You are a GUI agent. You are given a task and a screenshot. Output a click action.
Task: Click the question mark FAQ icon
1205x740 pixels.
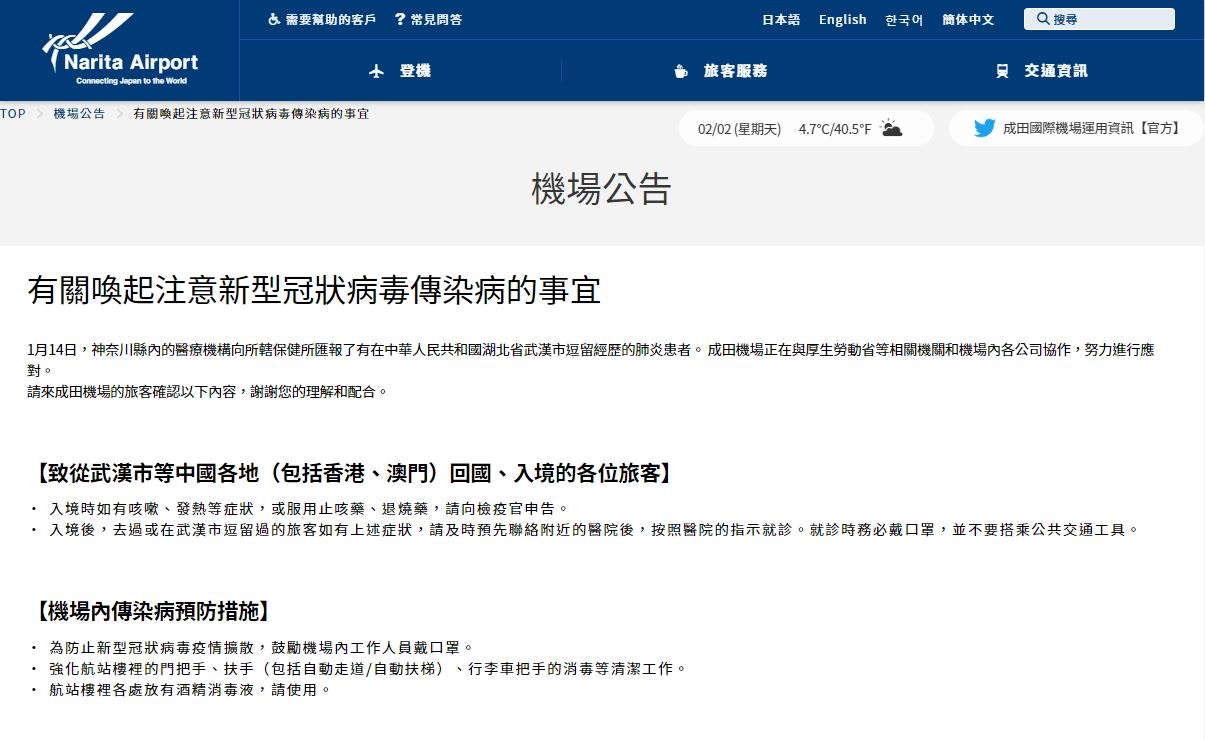[x=400, y=19]
